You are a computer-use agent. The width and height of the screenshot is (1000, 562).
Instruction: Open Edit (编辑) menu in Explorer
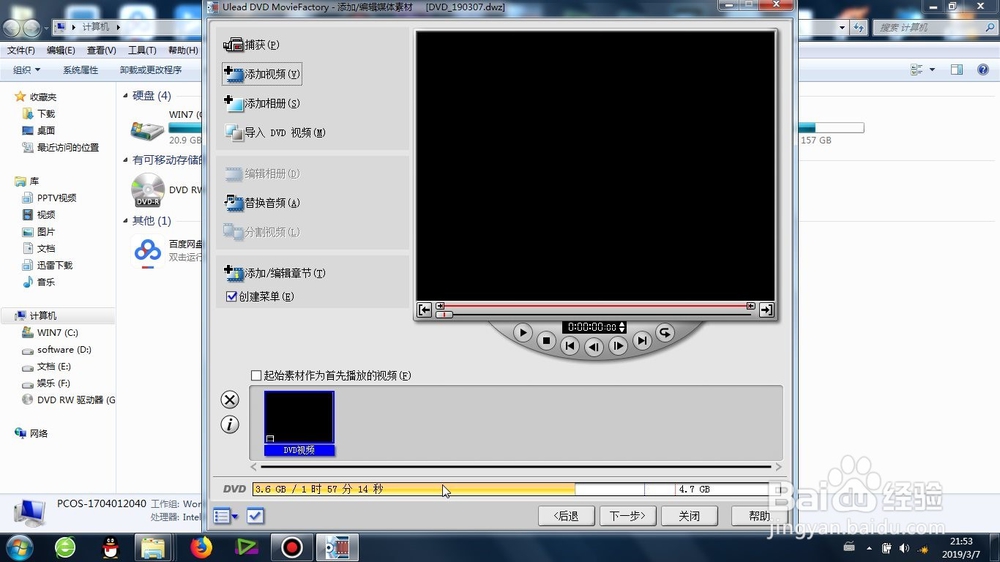point(61,50)
